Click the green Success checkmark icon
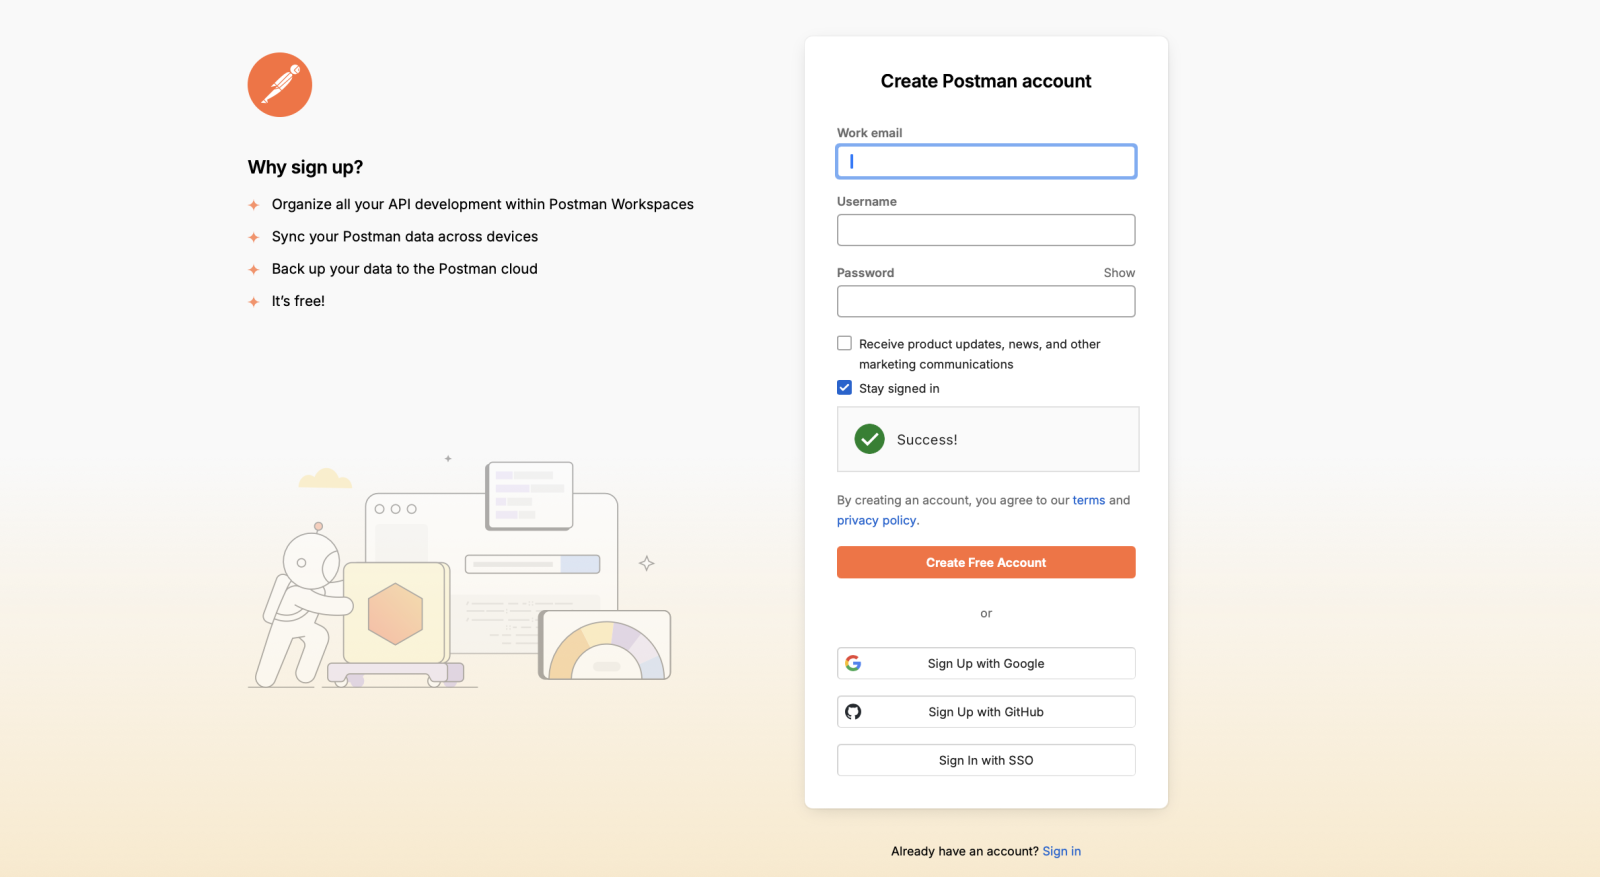 point(870,439)
